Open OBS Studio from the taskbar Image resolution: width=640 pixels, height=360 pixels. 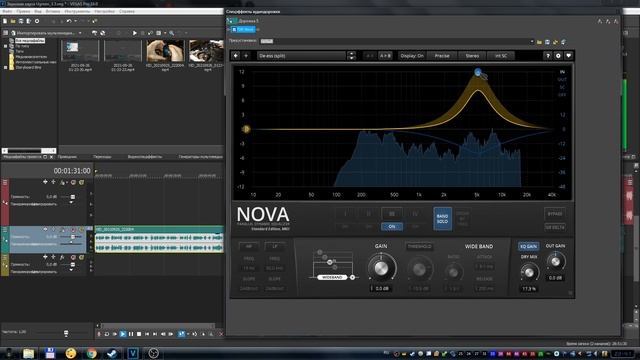point(153,353)
